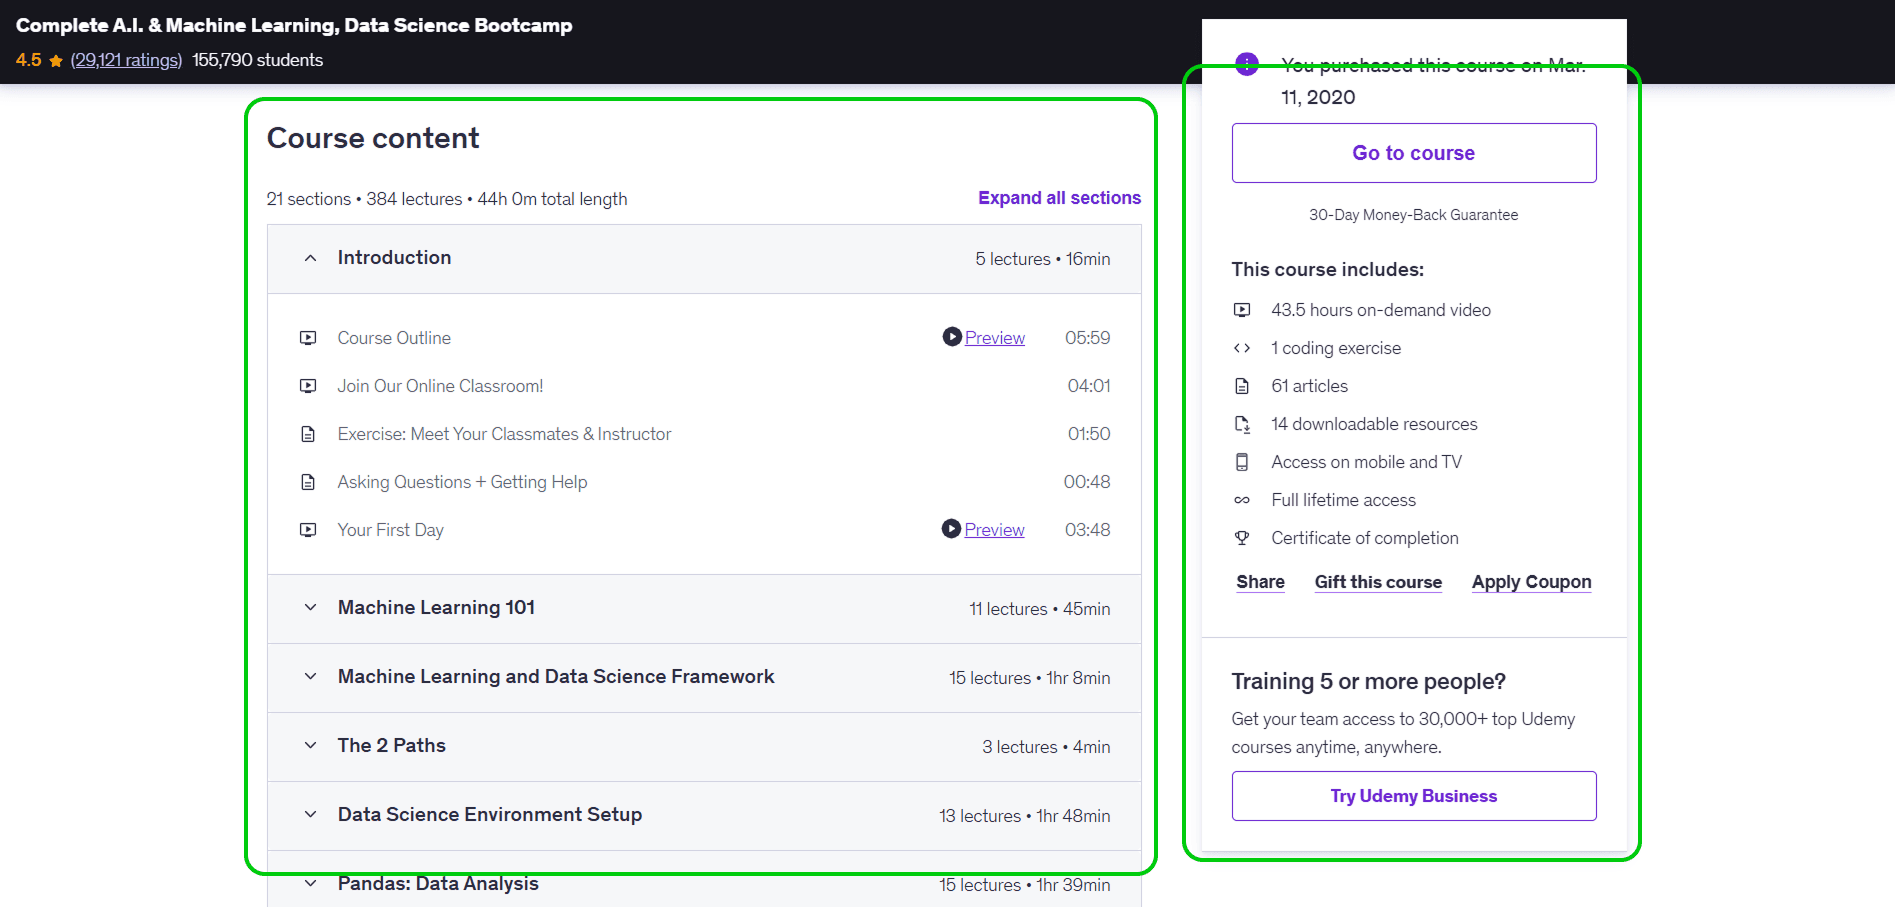Viewport: 1895px width, 907px height.
Task: Click the 5 lectures • 16min label
Action: [x=1042, y=259]
